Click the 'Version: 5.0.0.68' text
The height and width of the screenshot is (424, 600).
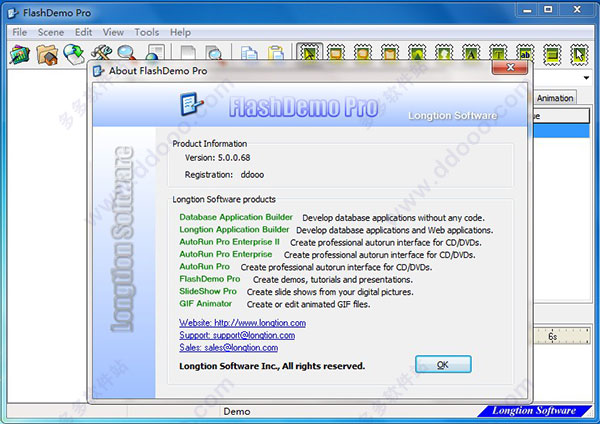[x=217, y=157]
